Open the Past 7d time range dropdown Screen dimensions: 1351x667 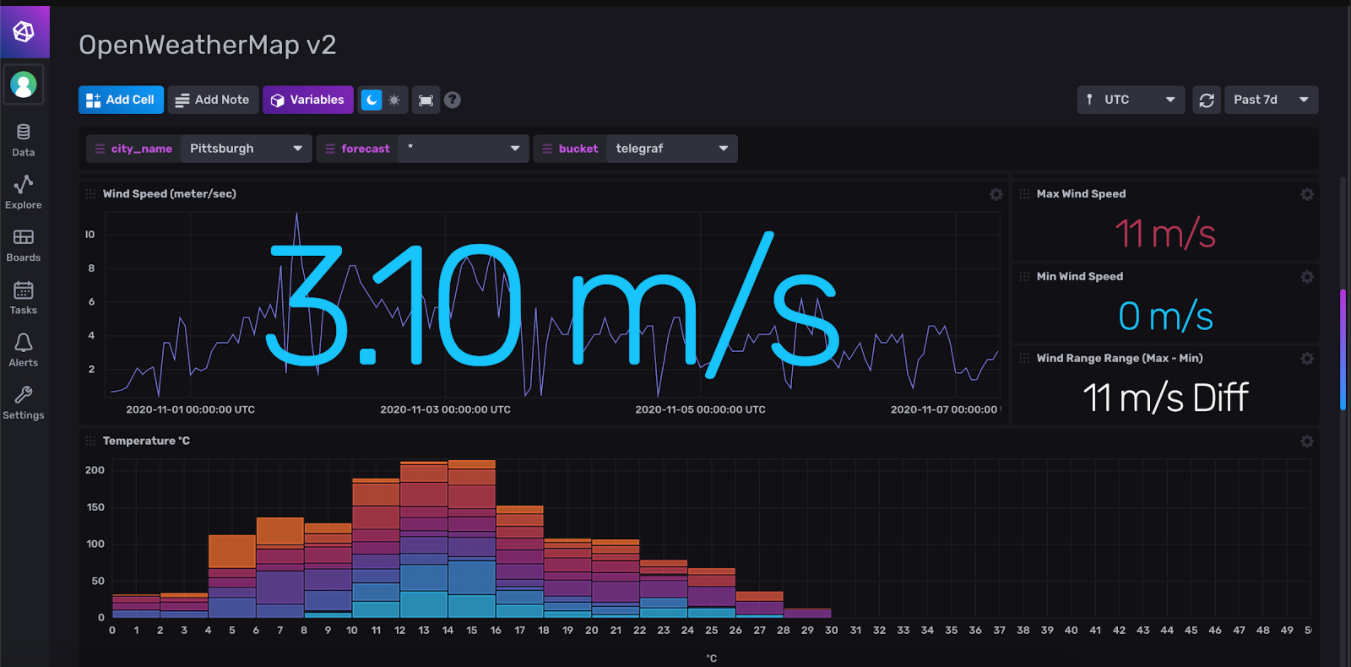(x=1271, y=100)
